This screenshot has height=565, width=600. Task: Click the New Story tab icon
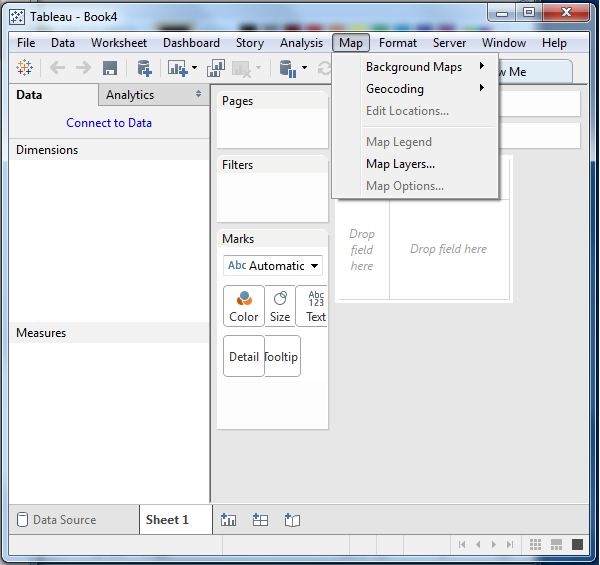(292, 520)
